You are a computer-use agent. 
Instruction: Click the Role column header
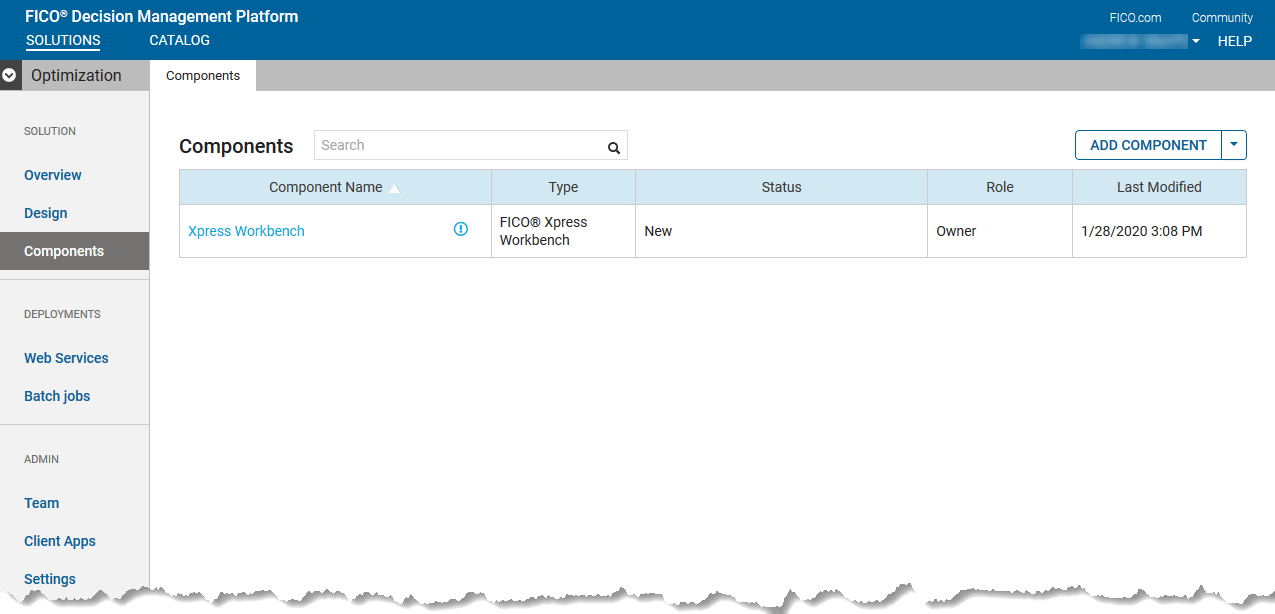(1000, 187)
